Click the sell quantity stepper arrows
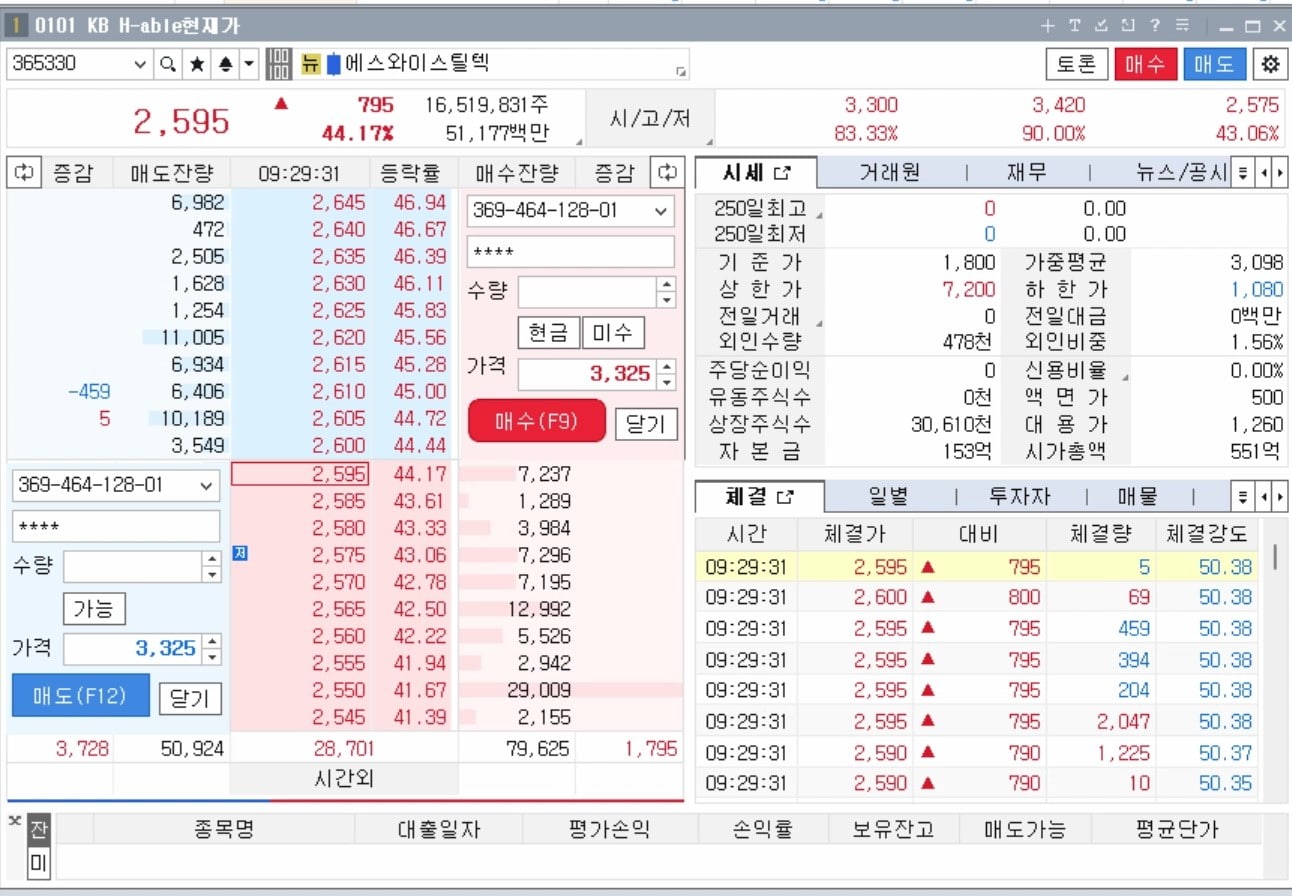1292x896 pixels. (x=211, y=567)
